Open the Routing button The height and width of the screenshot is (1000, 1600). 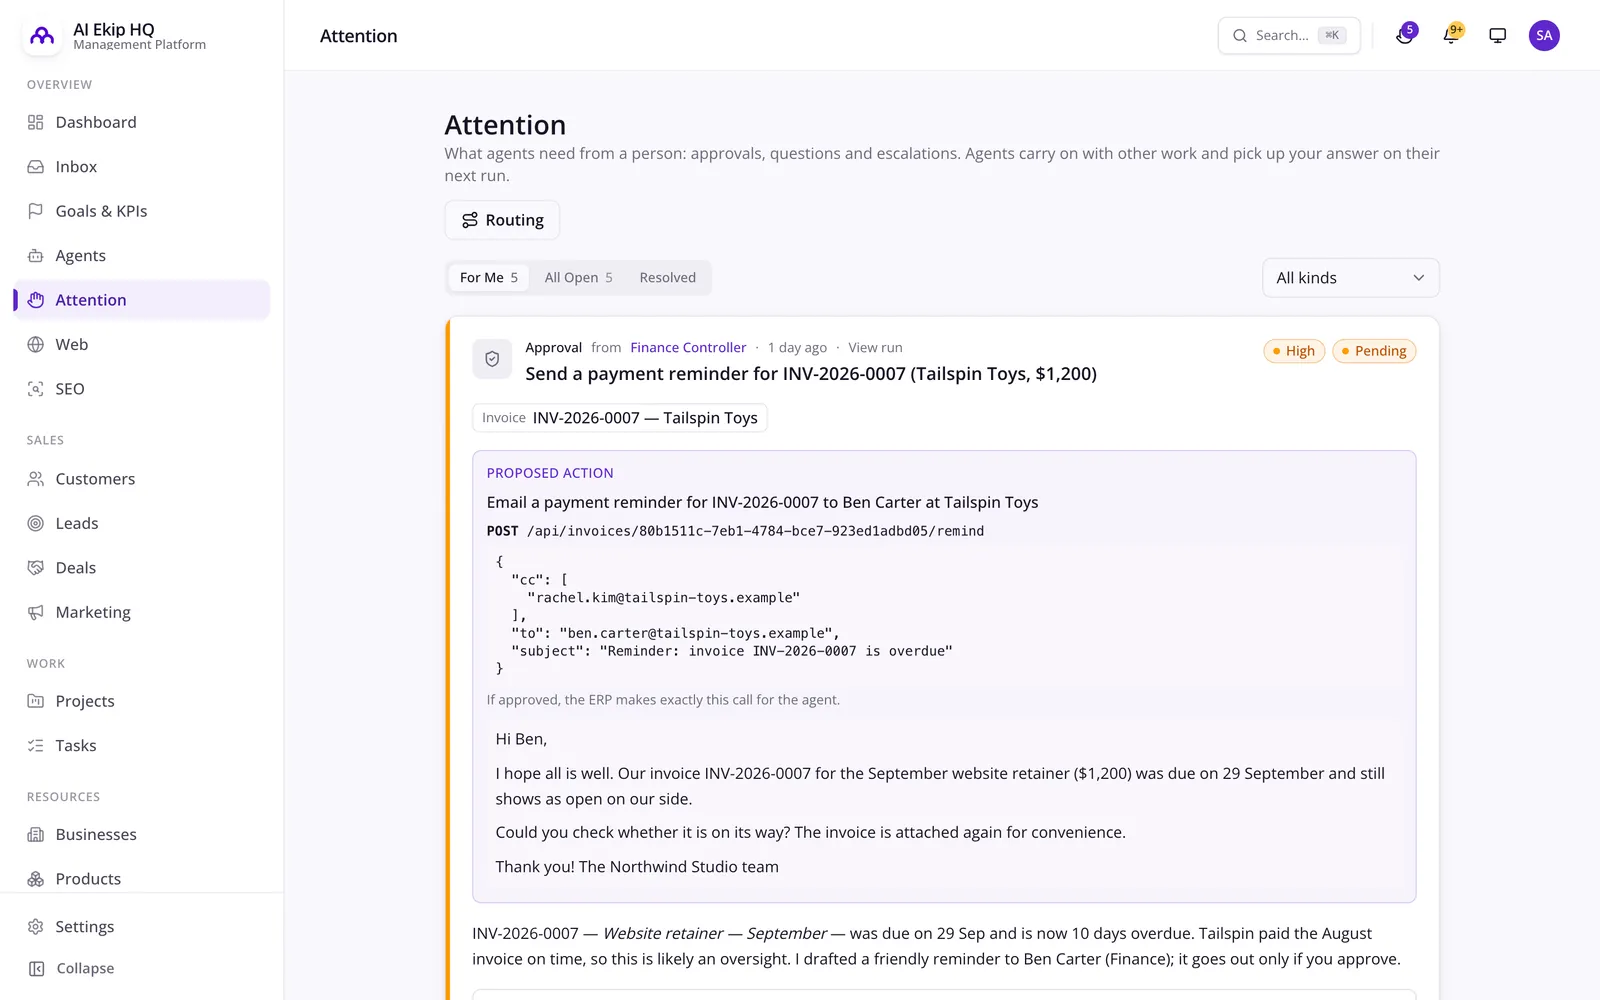(x=502, y=220)
